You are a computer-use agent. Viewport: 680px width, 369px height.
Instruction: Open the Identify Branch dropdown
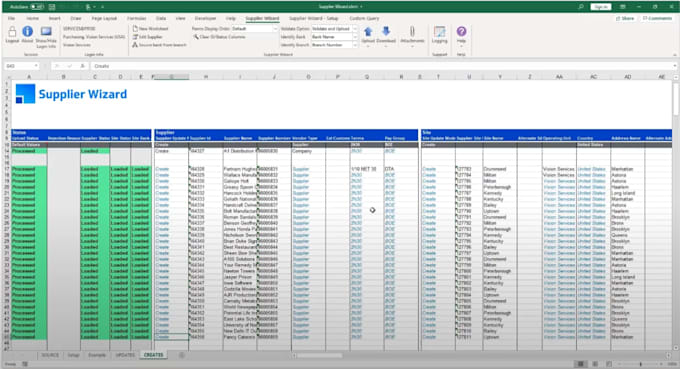pyautogui.click(x=355, y=45)
